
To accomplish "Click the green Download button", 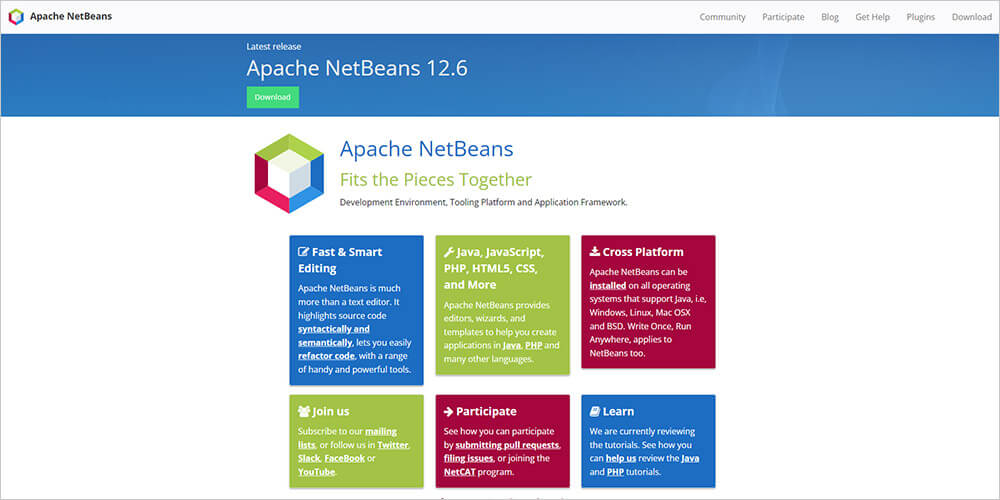I will coord(272,98).
